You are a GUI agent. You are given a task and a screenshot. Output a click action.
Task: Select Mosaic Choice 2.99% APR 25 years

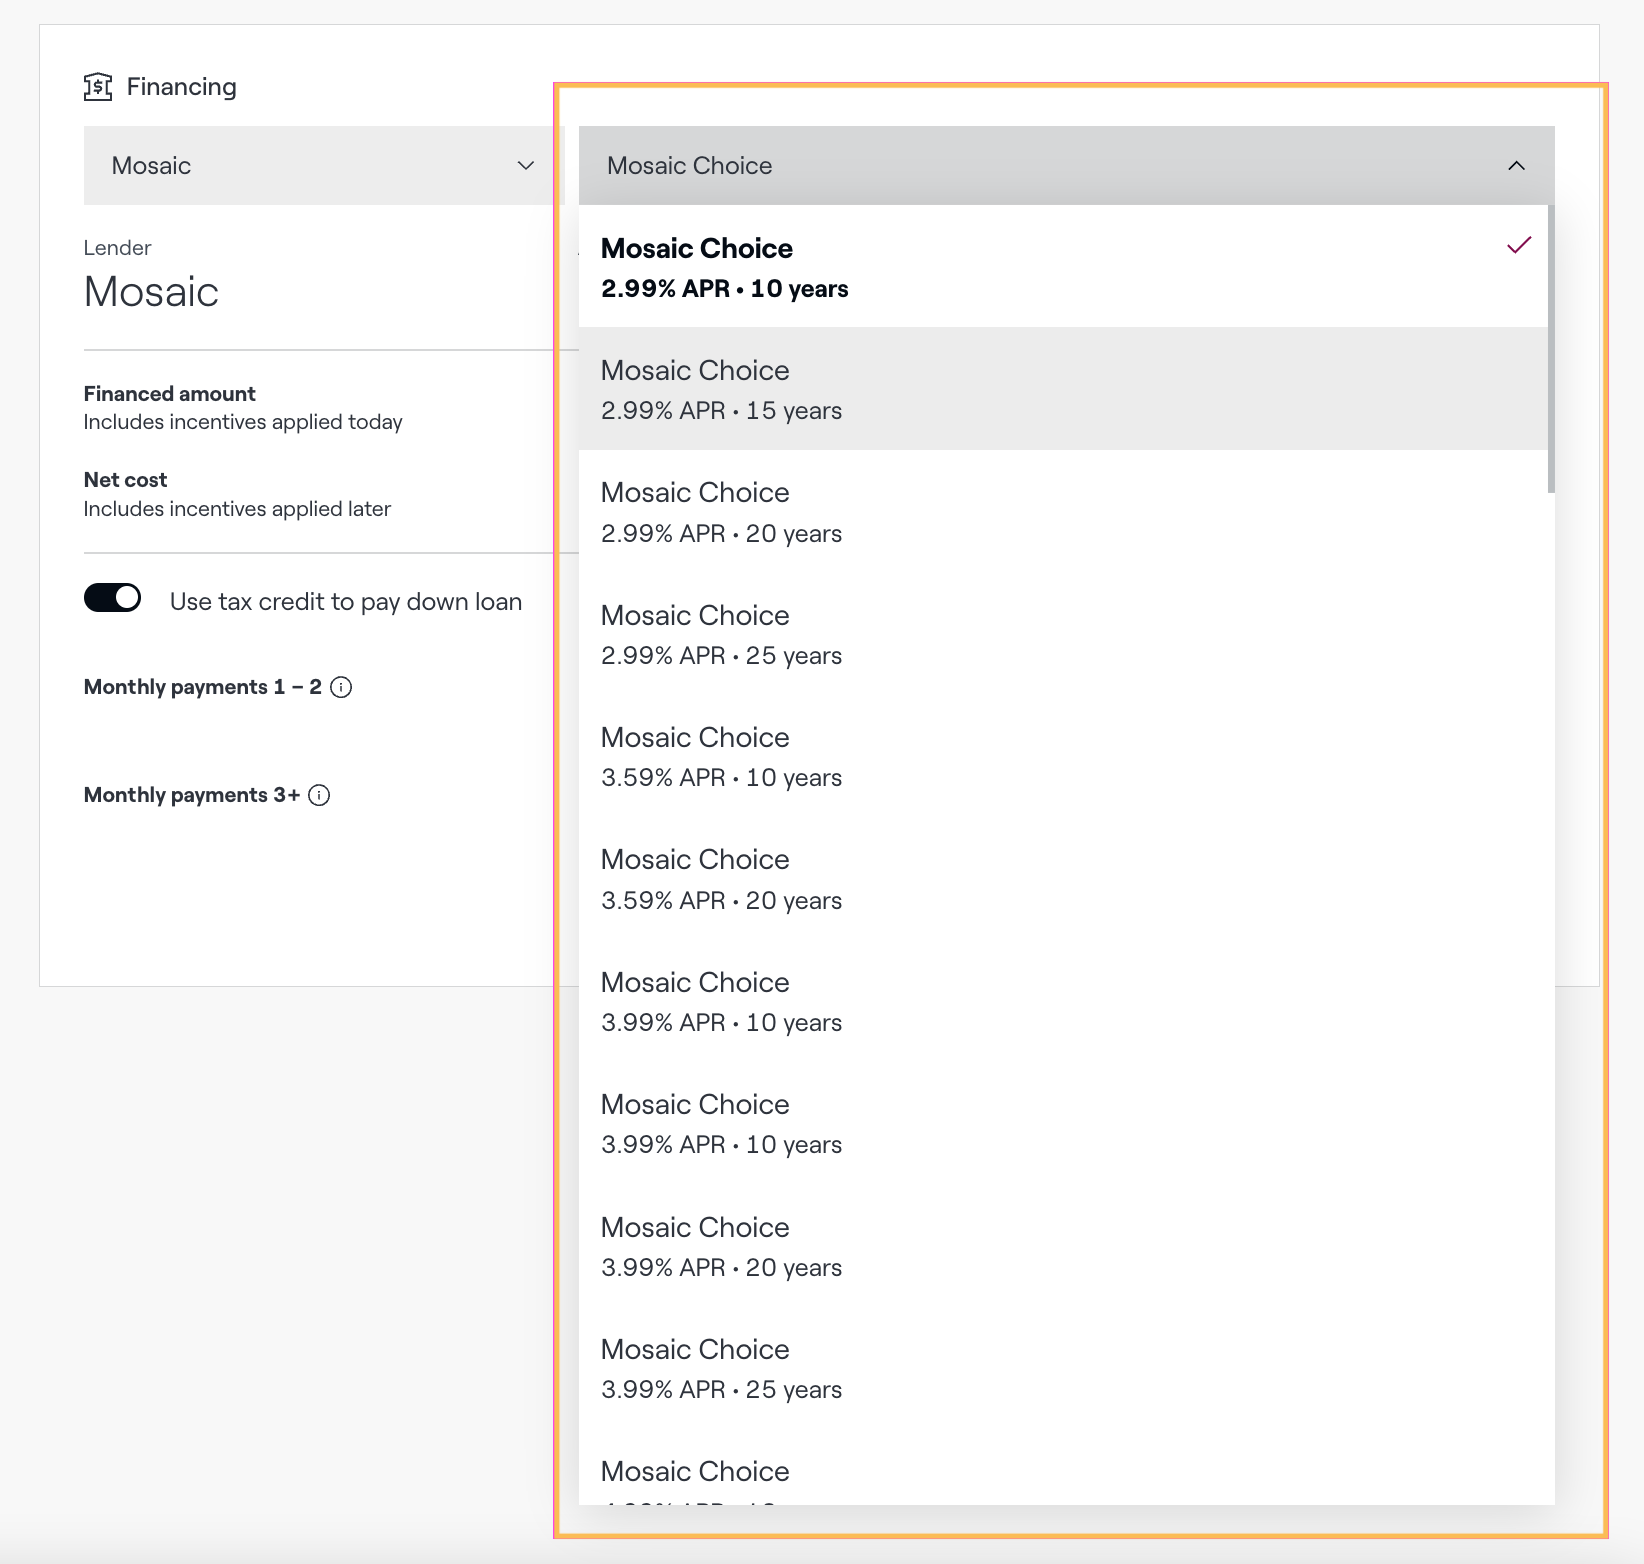1063,634
